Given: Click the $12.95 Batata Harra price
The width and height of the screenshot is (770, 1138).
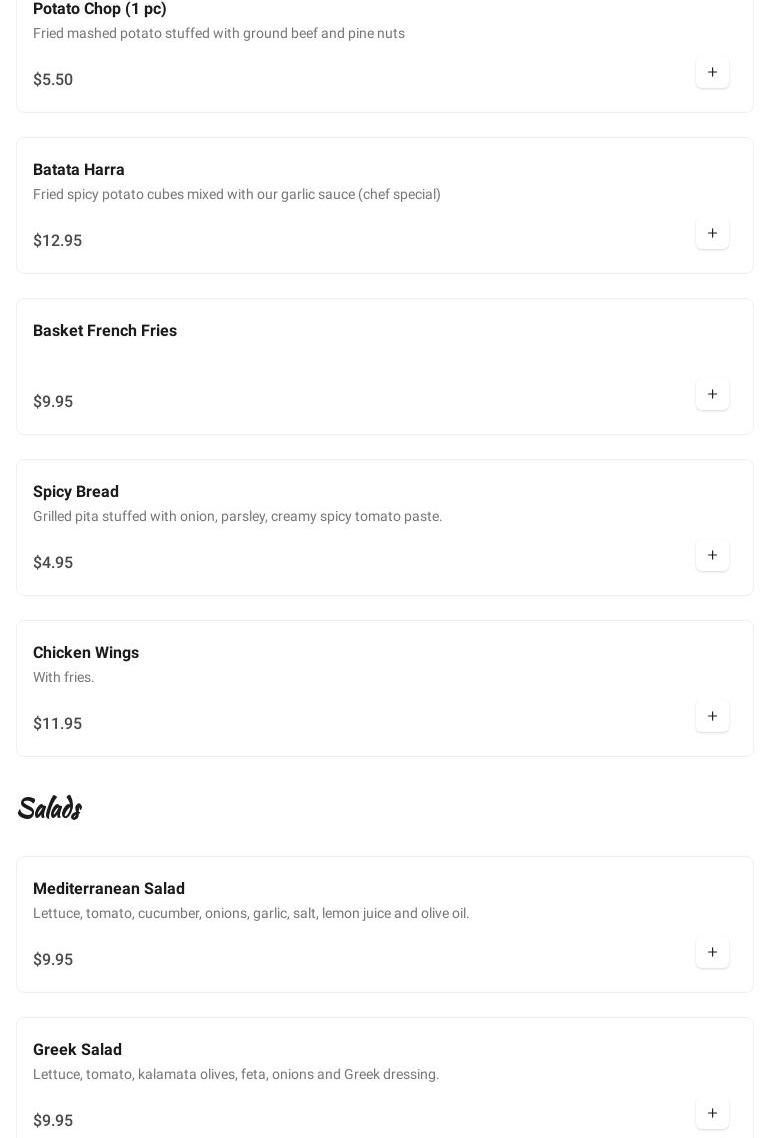Looking at the screenshot, I should 58,241.
